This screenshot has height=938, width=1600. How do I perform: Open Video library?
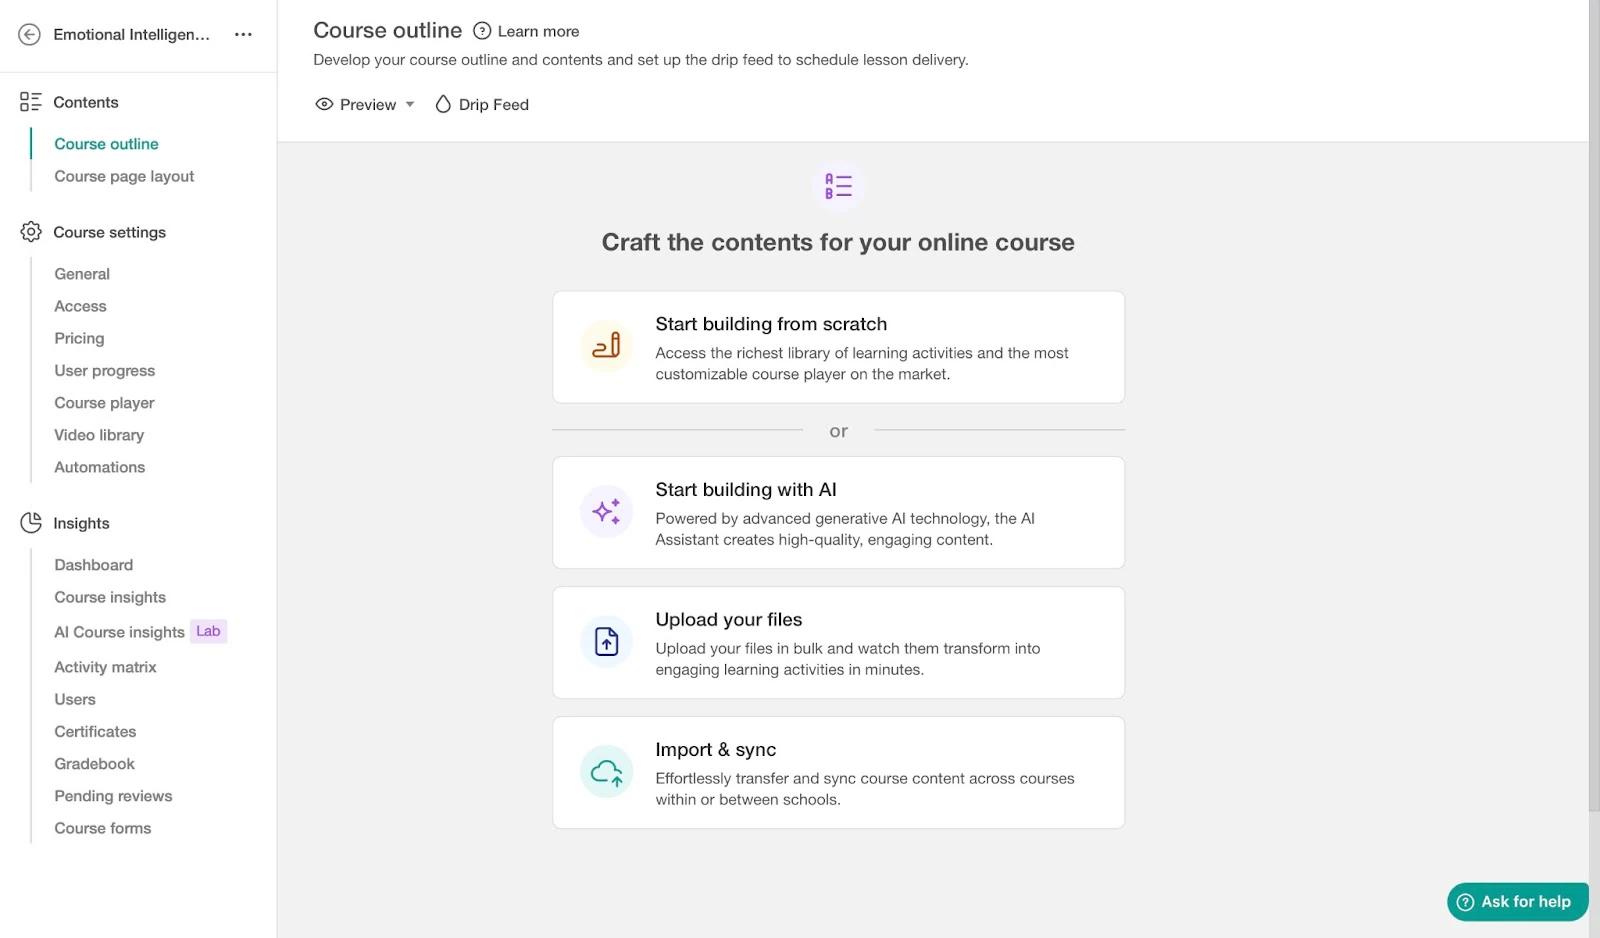99,435
